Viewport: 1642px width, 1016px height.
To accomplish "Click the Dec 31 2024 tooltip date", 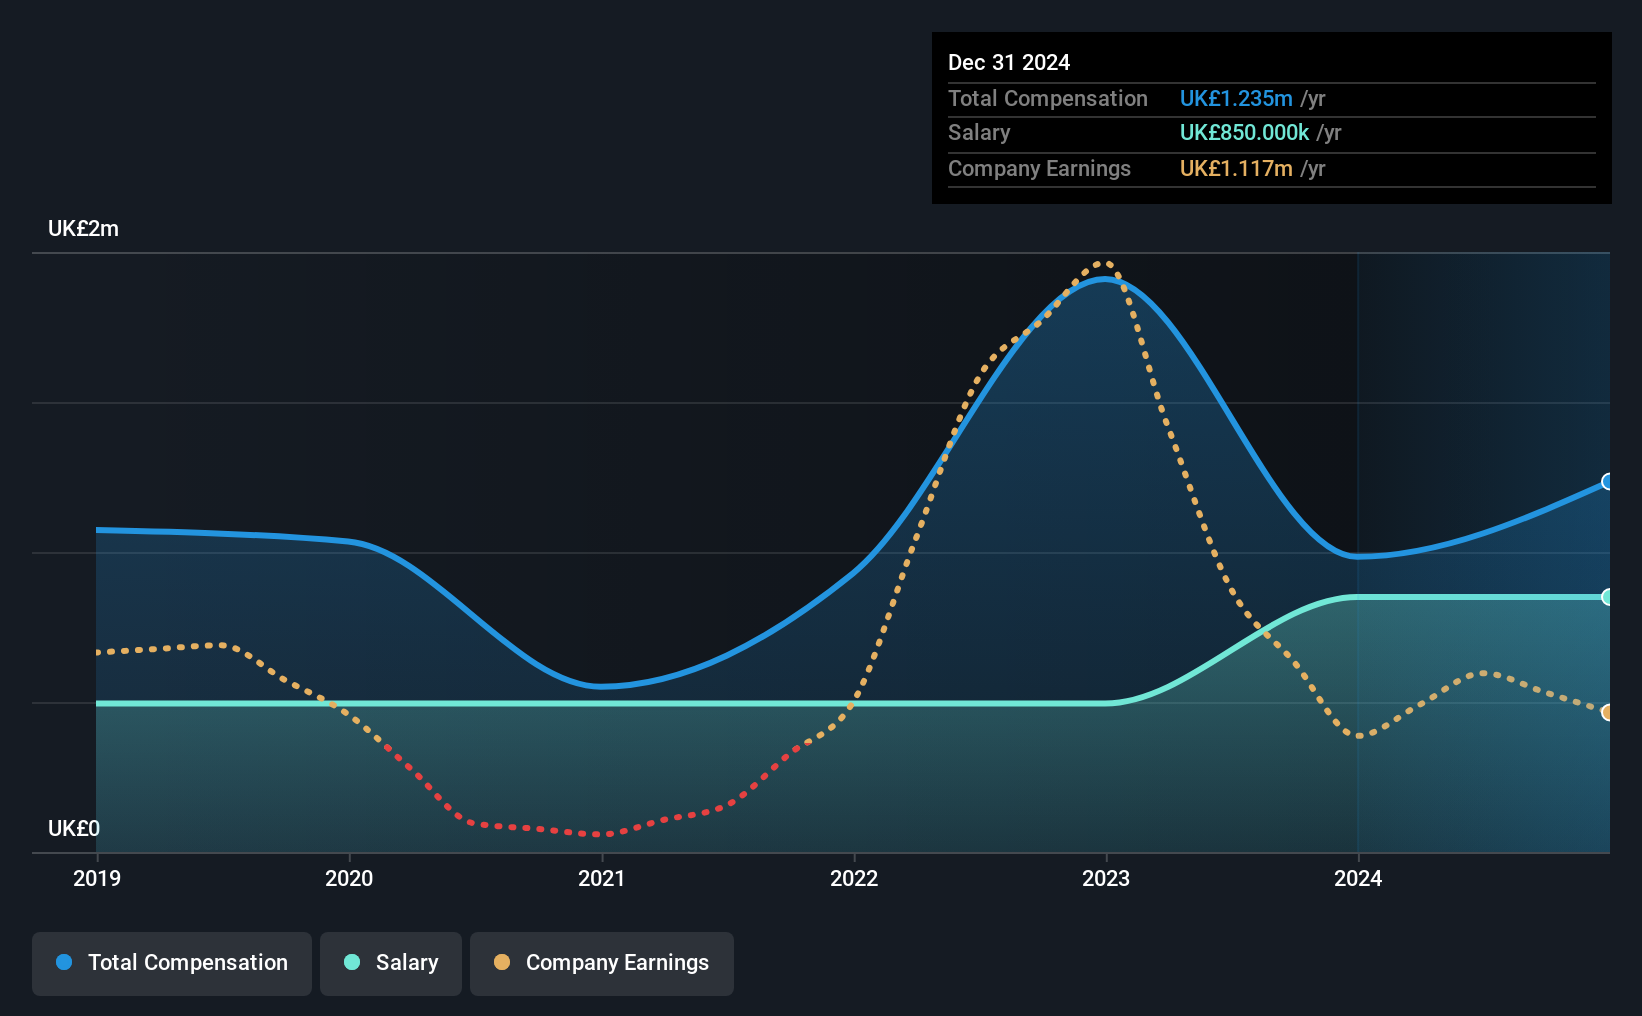I will click(1009, 63).
